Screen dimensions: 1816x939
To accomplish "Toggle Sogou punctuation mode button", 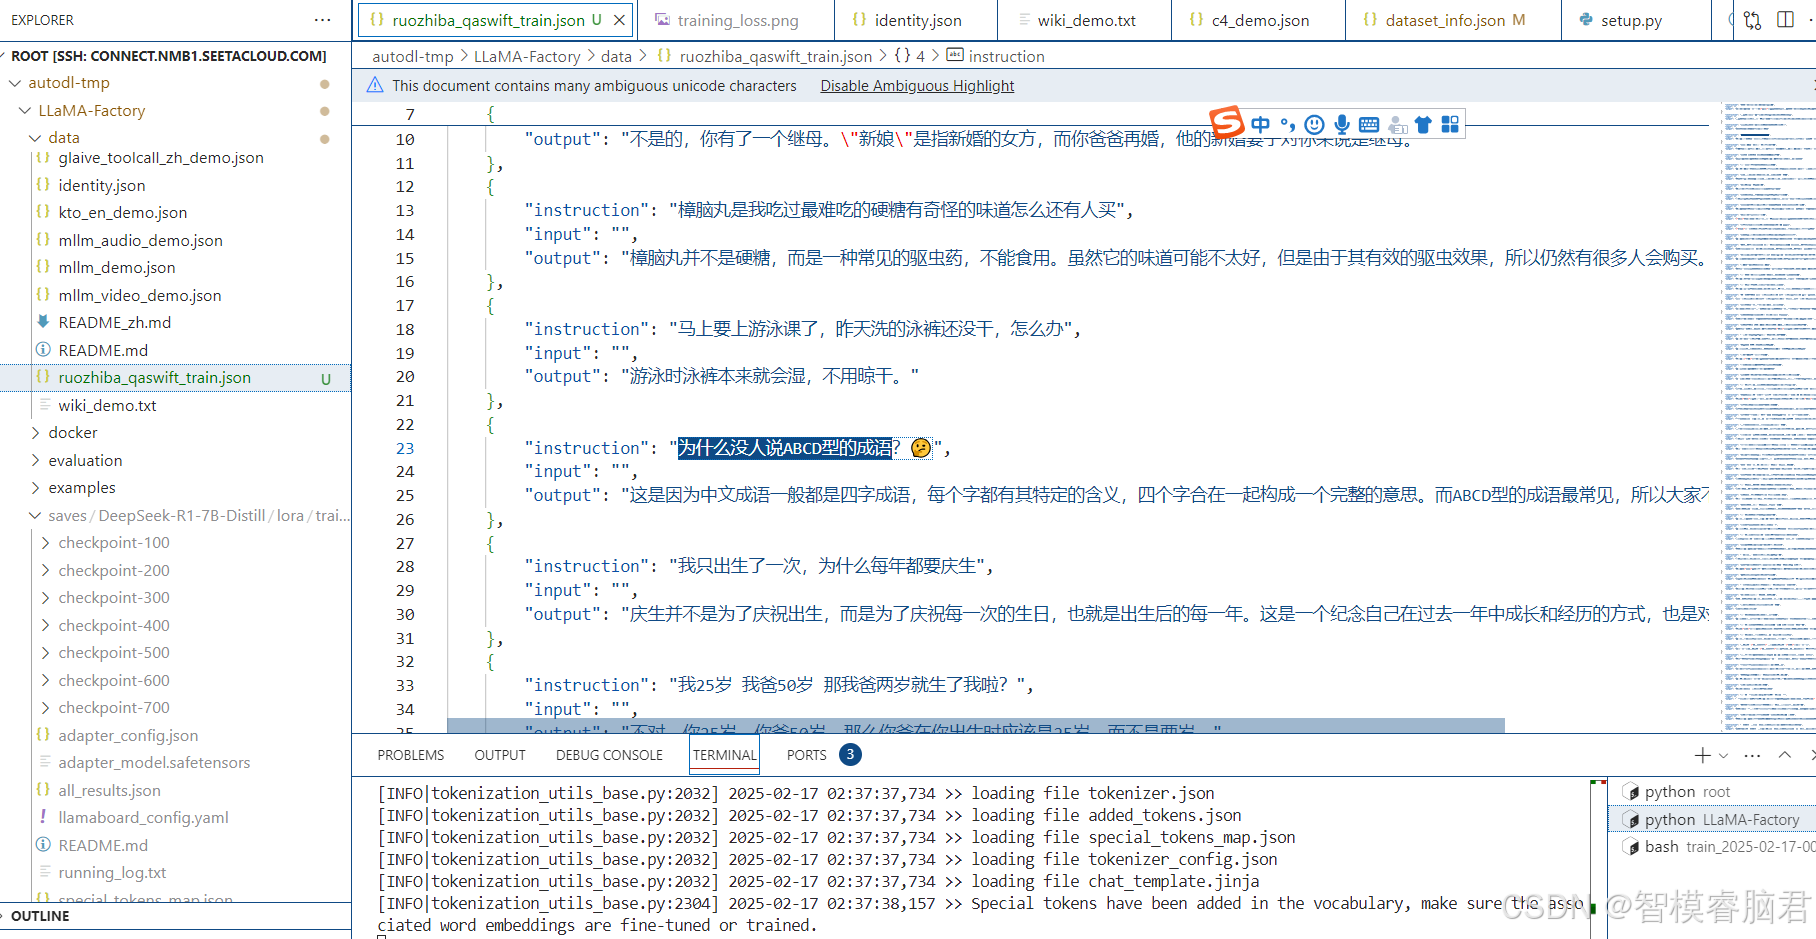I will [1288, 124].
